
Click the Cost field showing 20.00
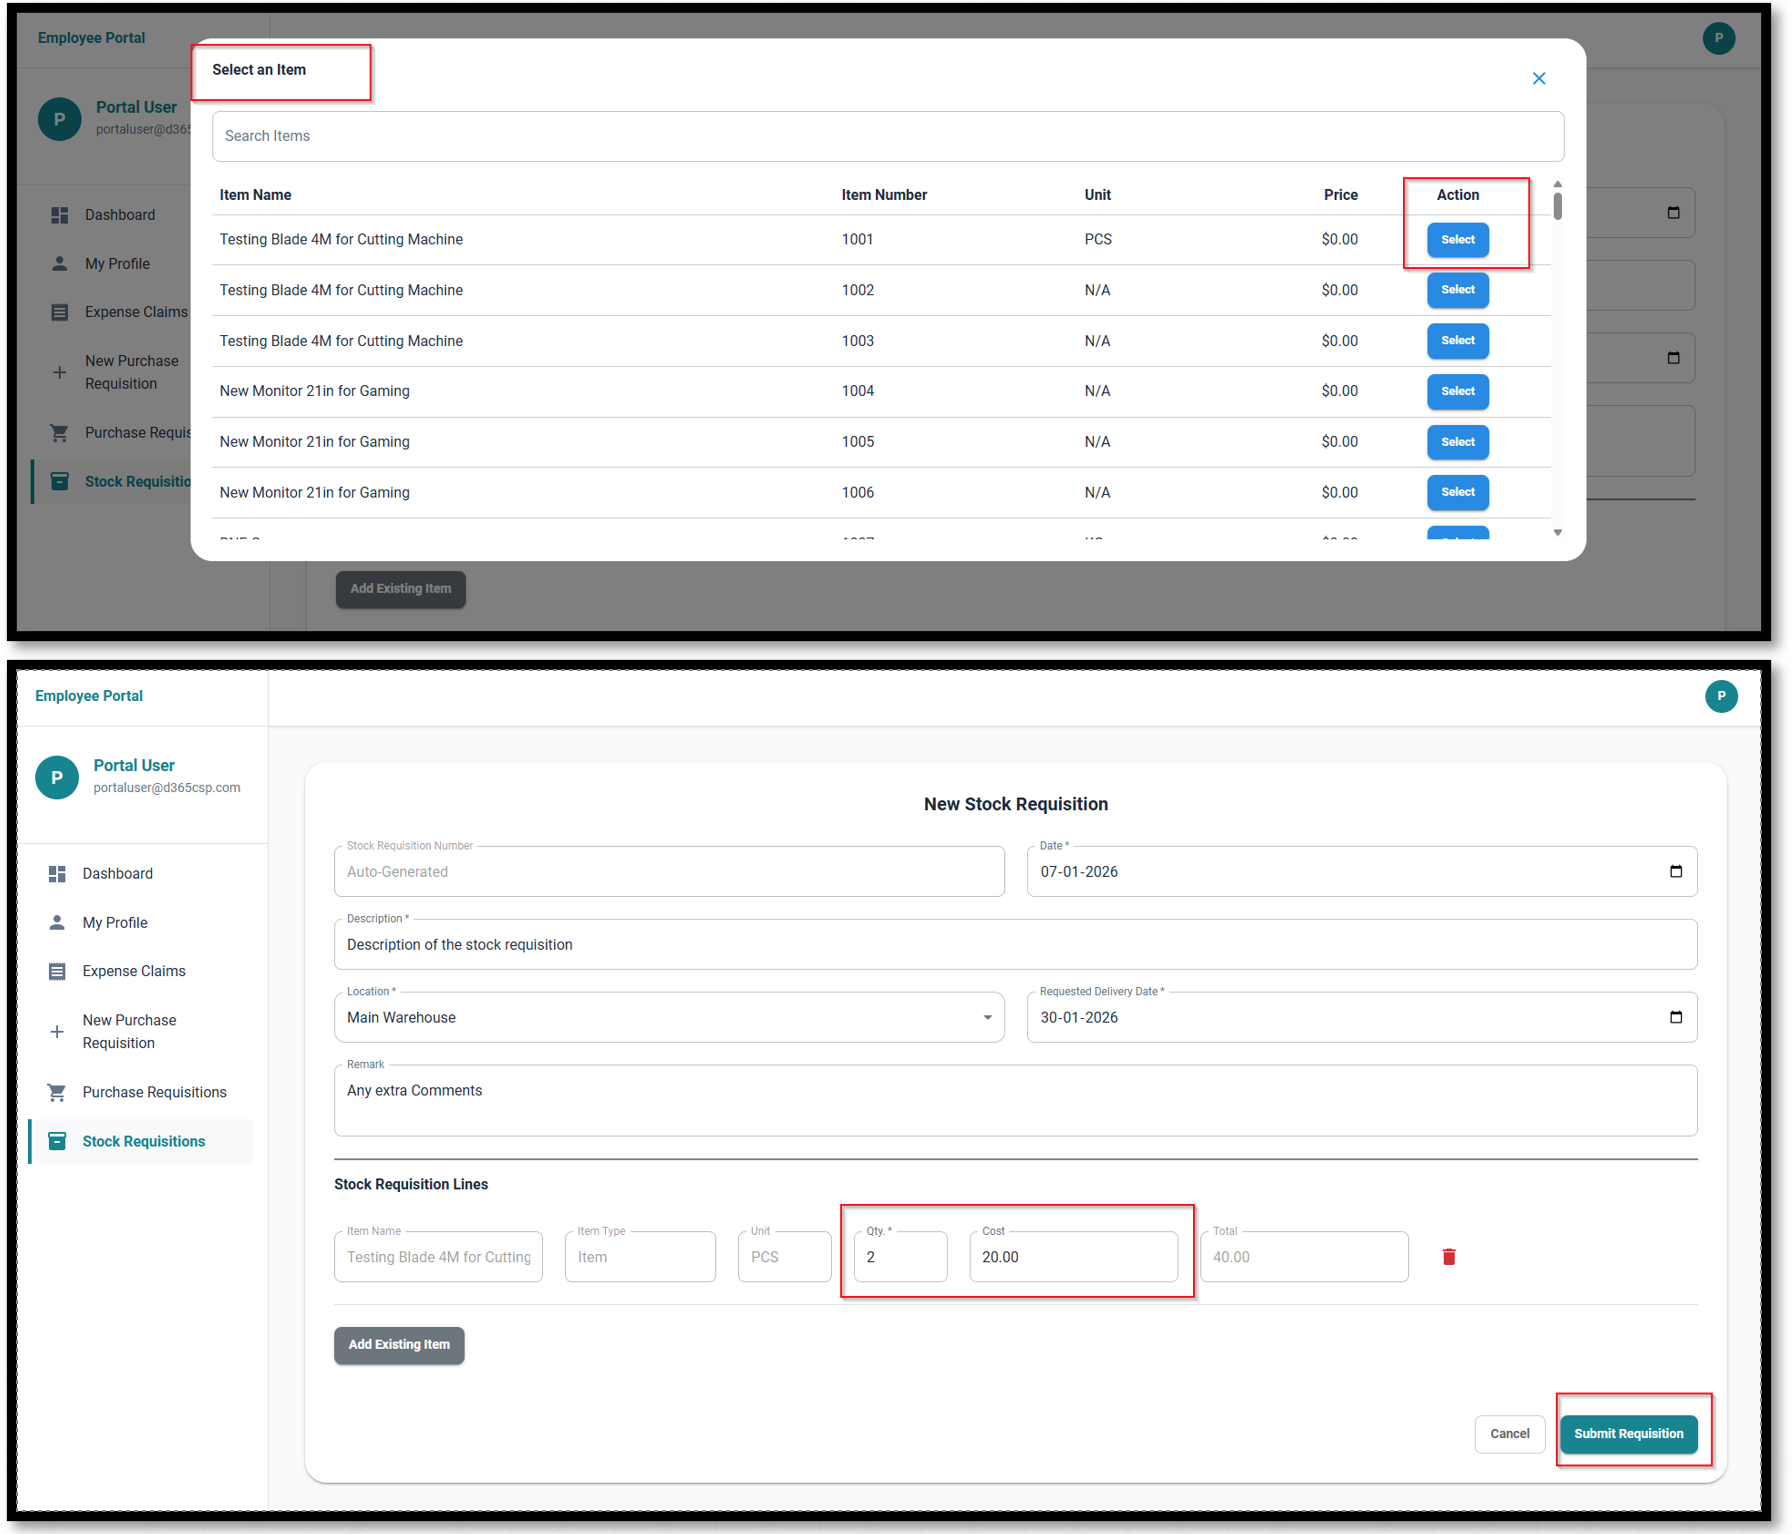[1072, 1257]
